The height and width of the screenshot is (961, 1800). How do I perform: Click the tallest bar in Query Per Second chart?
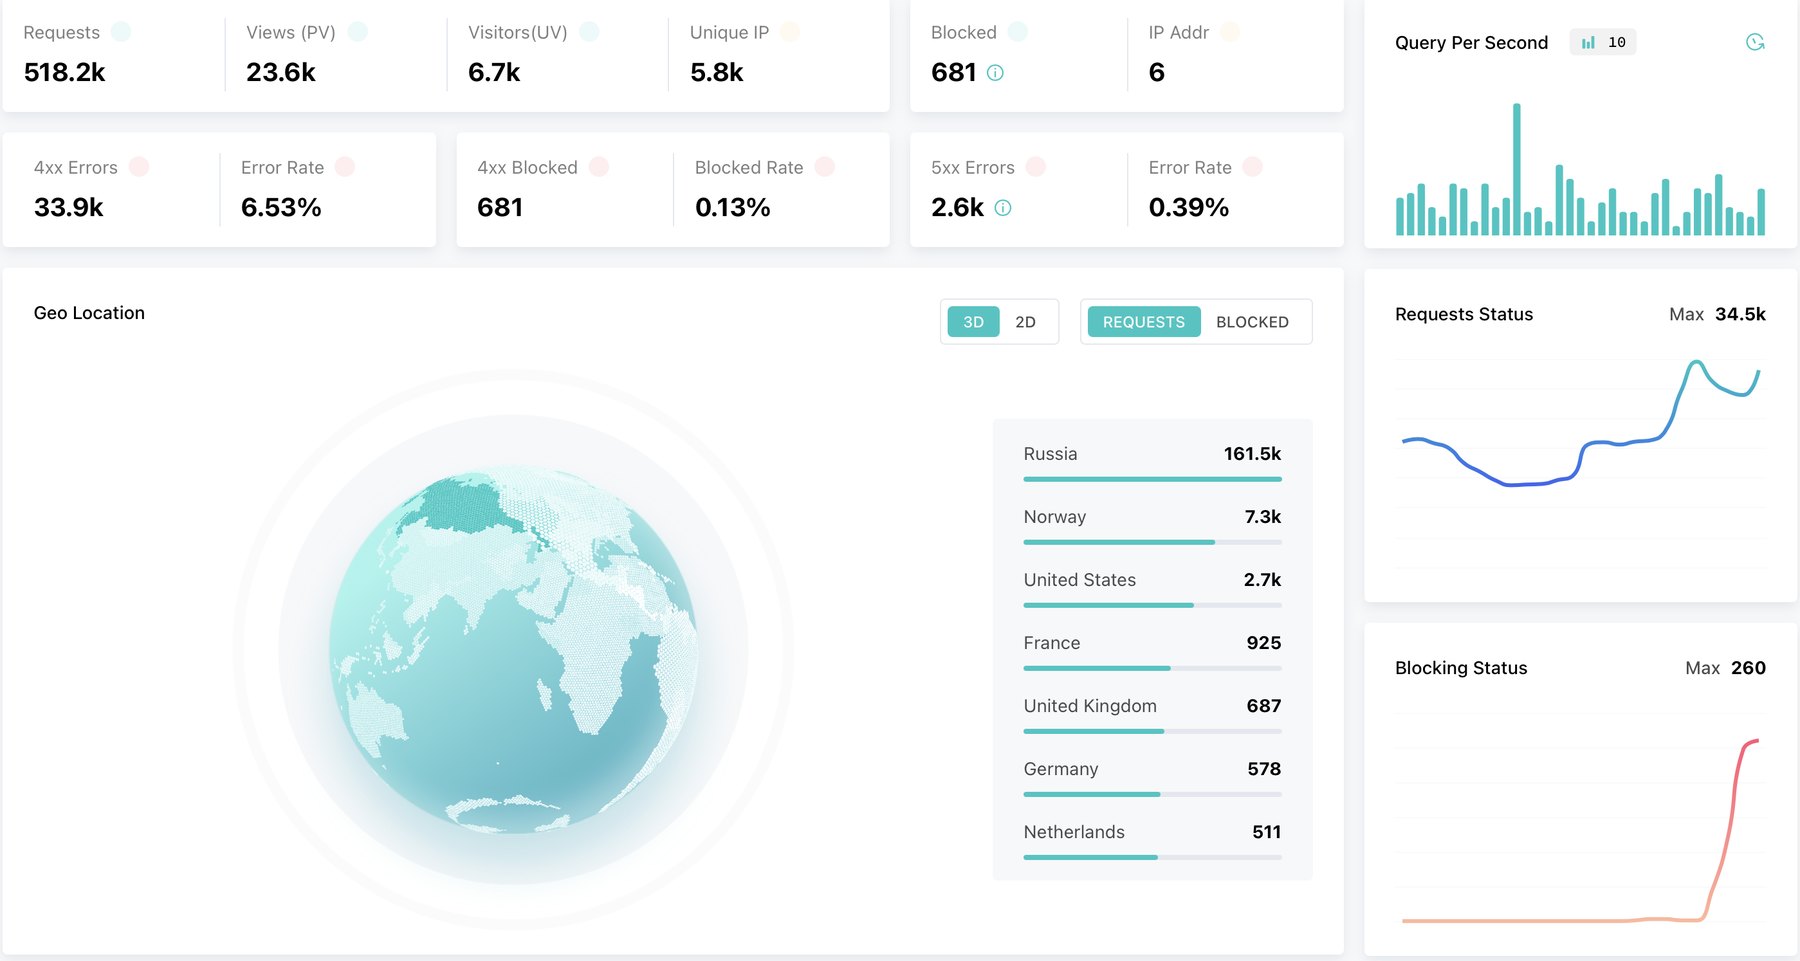pyautogui.click(x=1517, y=169)
